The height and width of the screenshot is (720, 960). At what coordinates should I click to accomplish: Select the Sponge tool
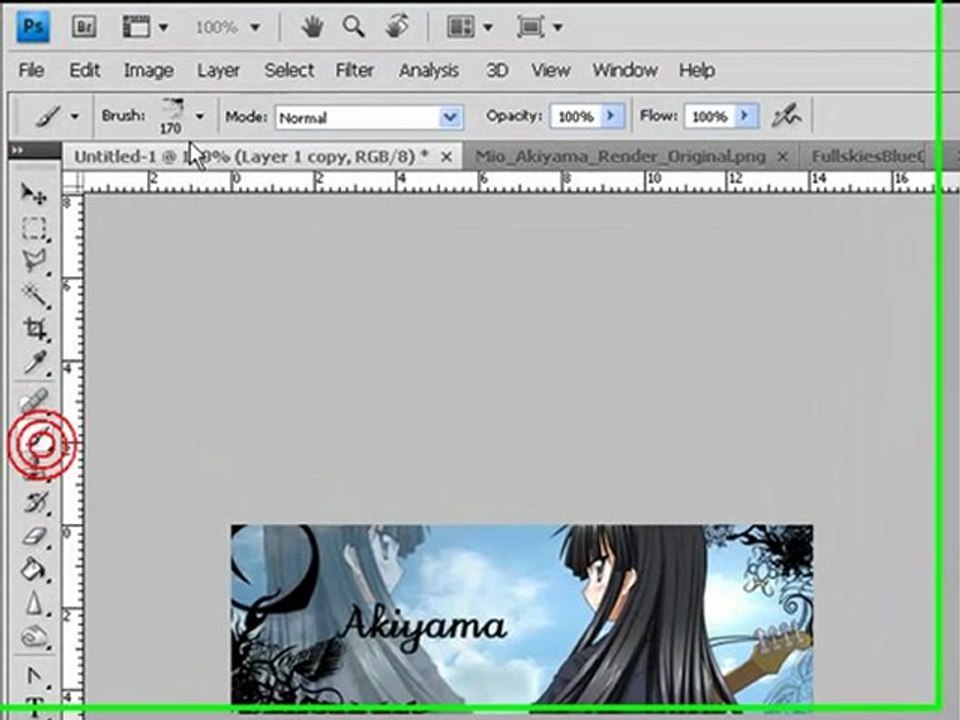pyautogui.click(x=34, y=637)
